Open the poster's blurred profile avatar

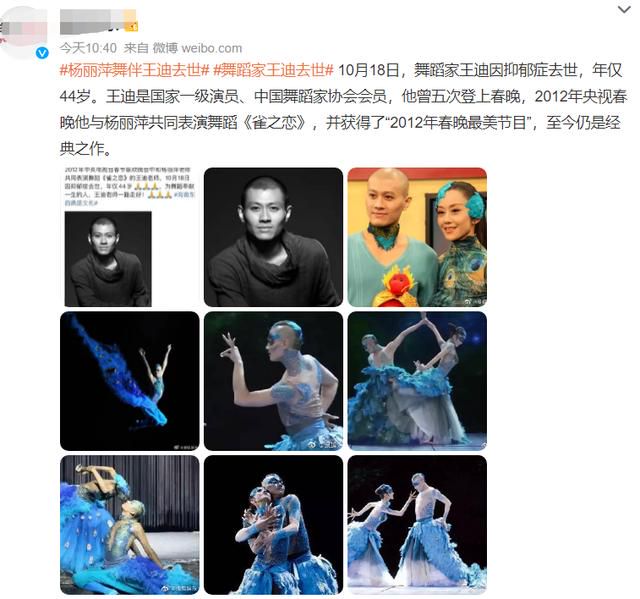[23, 33]
